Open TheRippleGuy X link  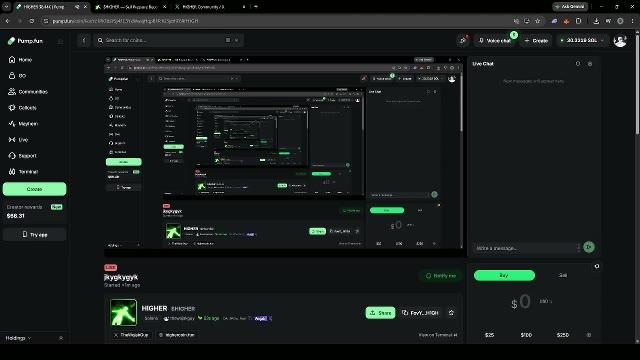point(131,335)
